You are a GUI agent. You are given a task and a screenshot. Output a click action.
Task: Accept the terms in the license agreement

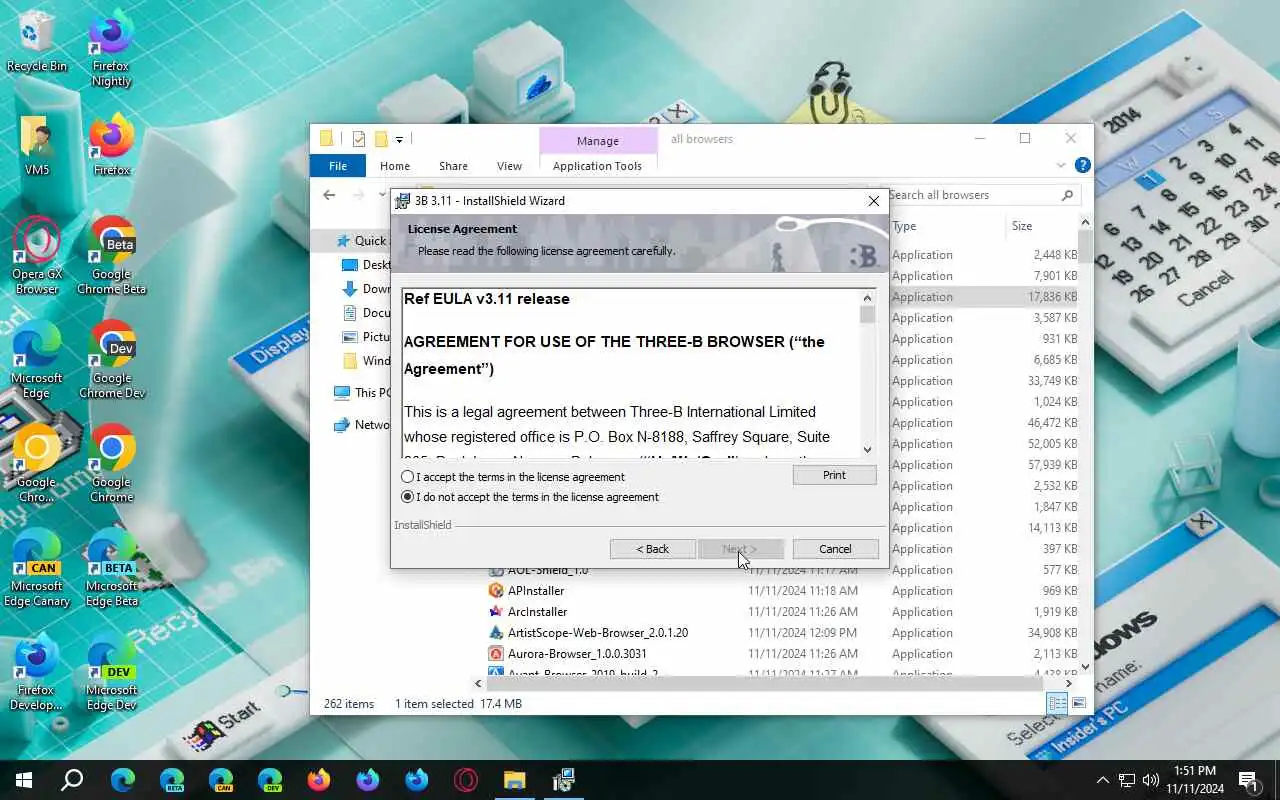(x=407, y=477)
